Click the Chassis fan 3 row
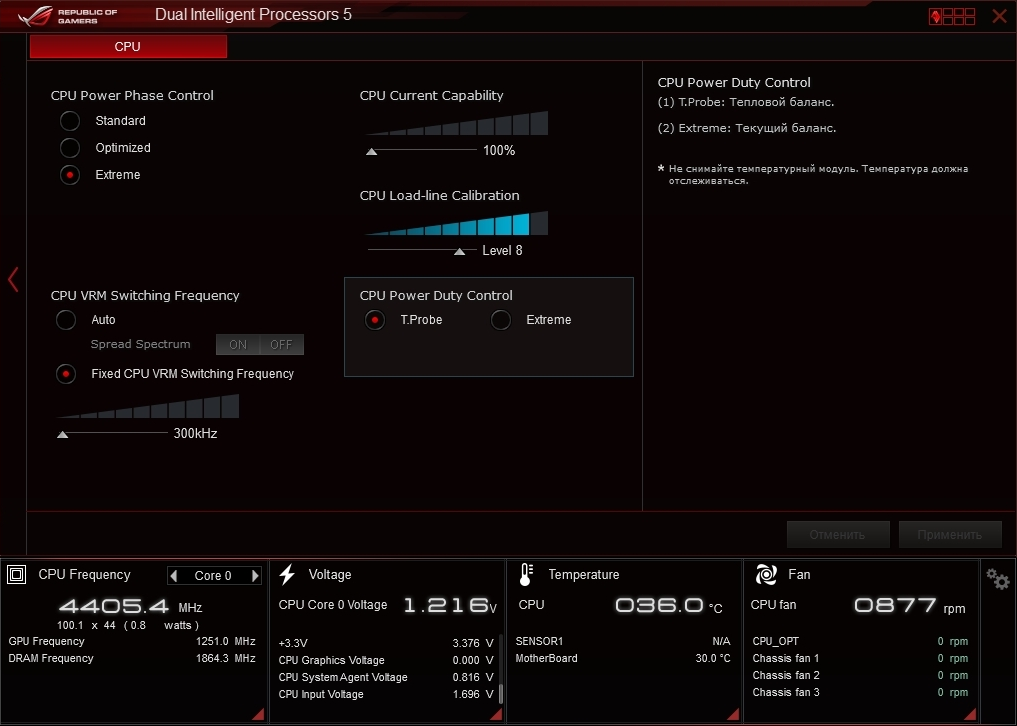1017x726 pixels. pyautogui.click(x=860, y=692)
